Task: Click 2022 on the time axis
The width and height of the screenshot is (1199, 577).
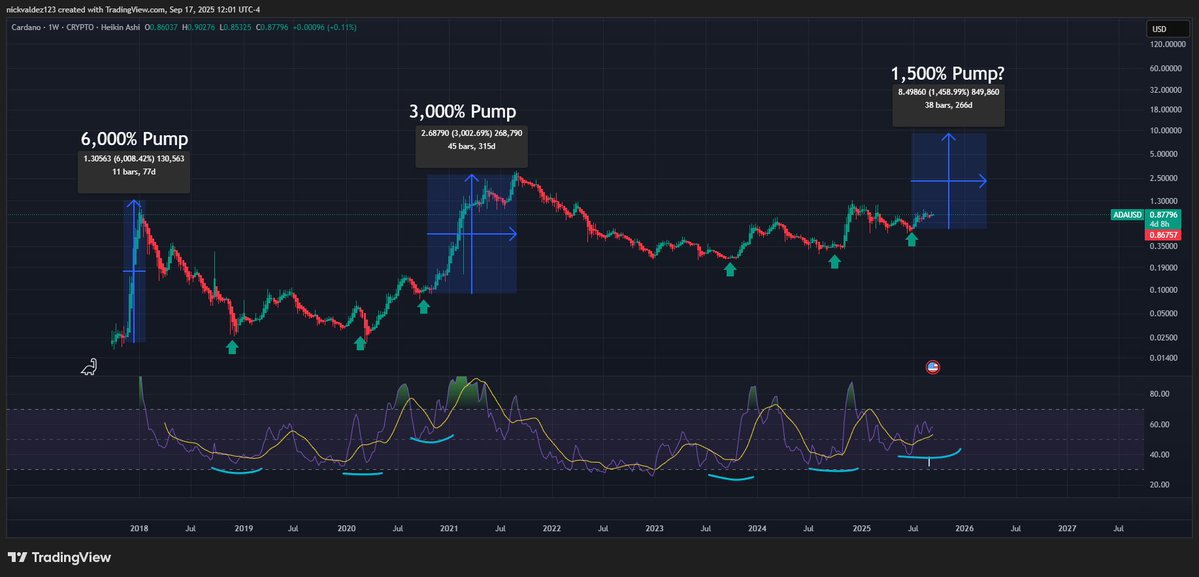Action: pos(551,528)
